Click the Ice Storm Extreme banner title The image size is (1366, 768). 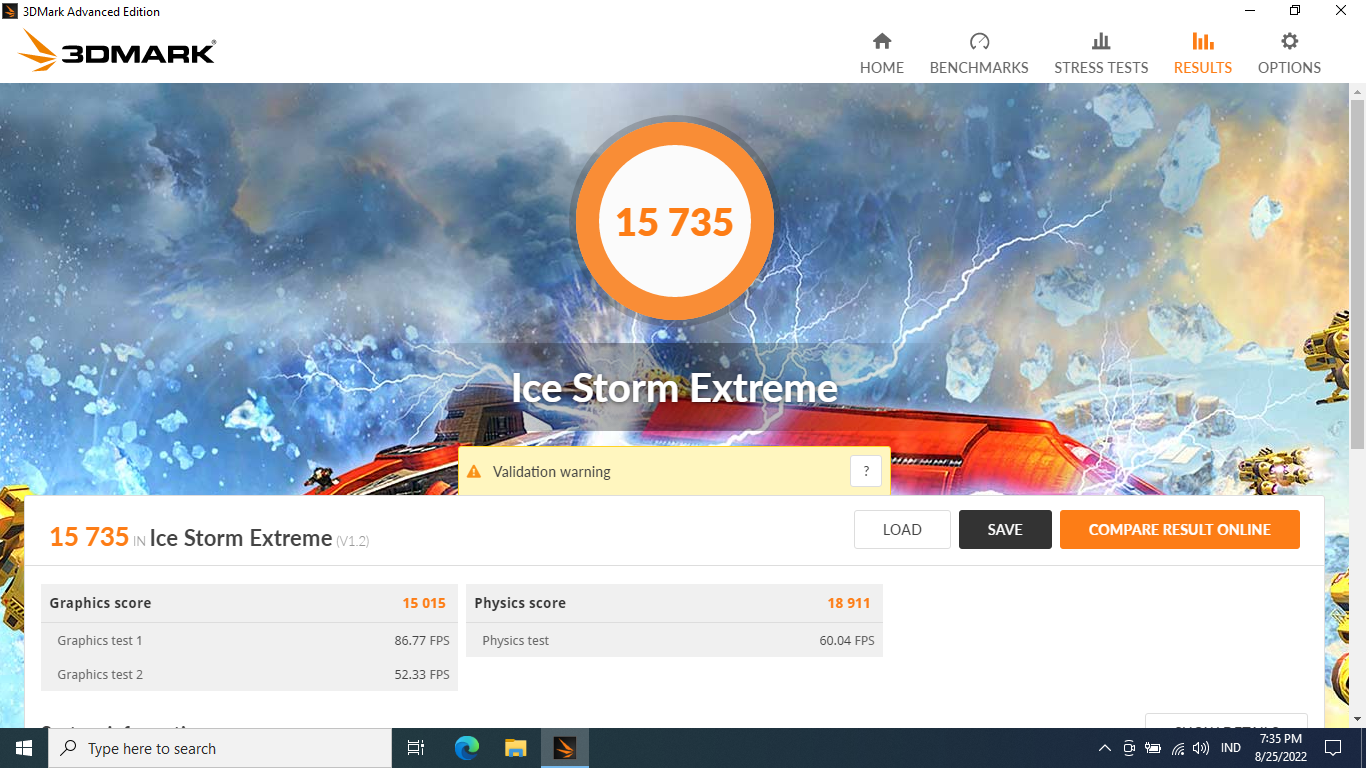click(x=675, y=388)
